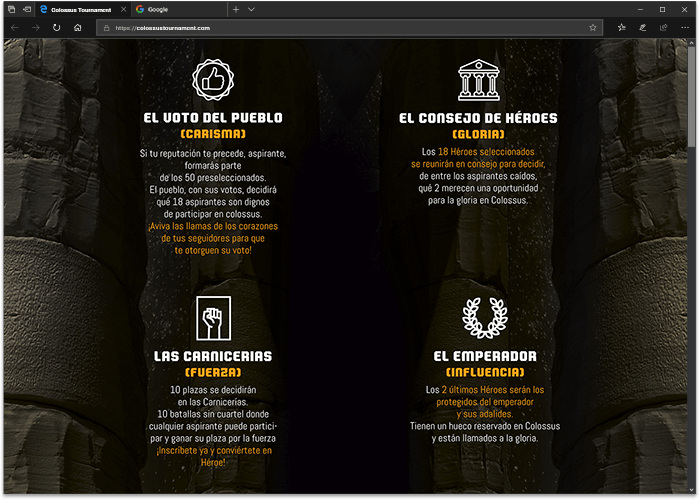700x500 pixels.
Task: Click the 'El Voto del Pueblo' heading
Action: 212,118
